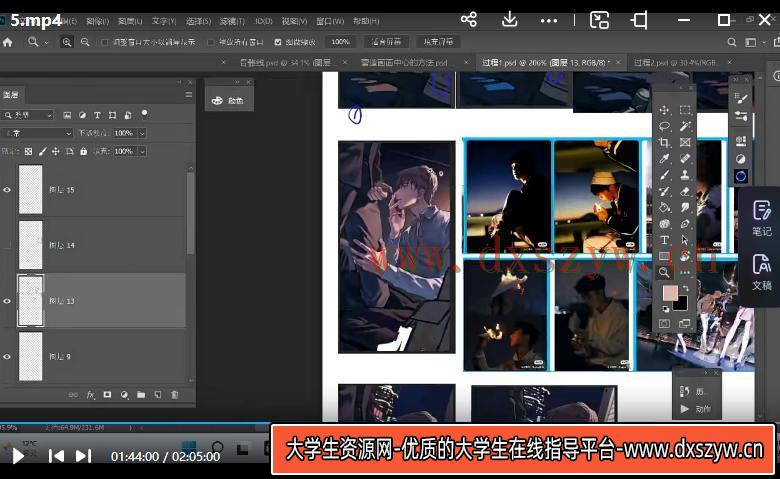
Task: Open the blending mode dropdown
Action: [37, 133]
